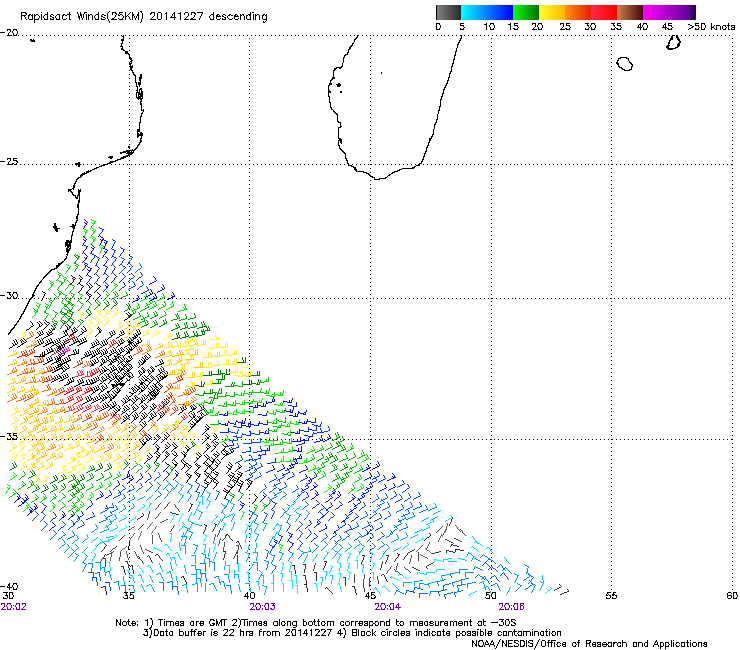Click the purple 20:02 time stamp
This screenshot has width=740, height=650.
pyautogui.click(x=14, y=607)
